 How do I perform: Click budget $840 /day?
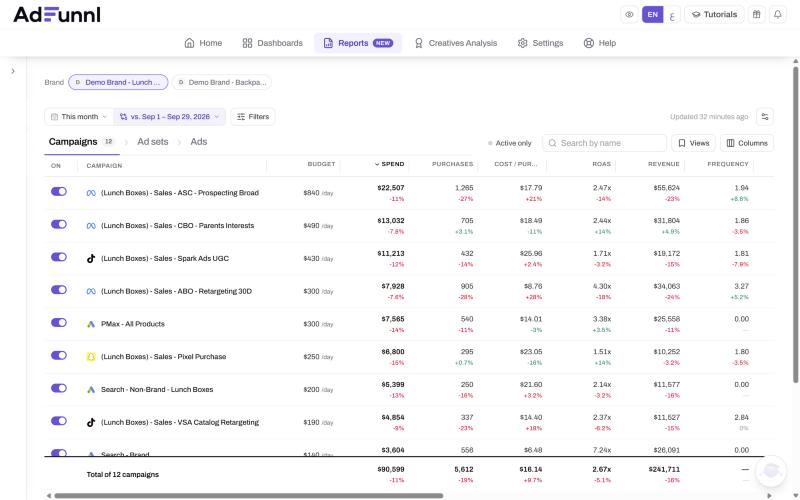coord(318,193)
